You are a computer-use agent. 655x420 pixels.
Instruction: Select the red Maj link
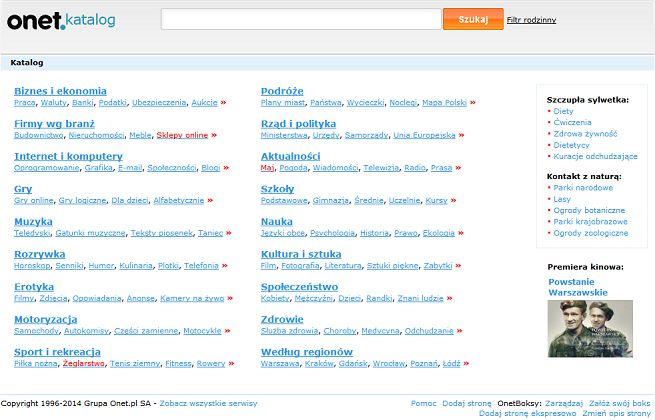(267, 168)
